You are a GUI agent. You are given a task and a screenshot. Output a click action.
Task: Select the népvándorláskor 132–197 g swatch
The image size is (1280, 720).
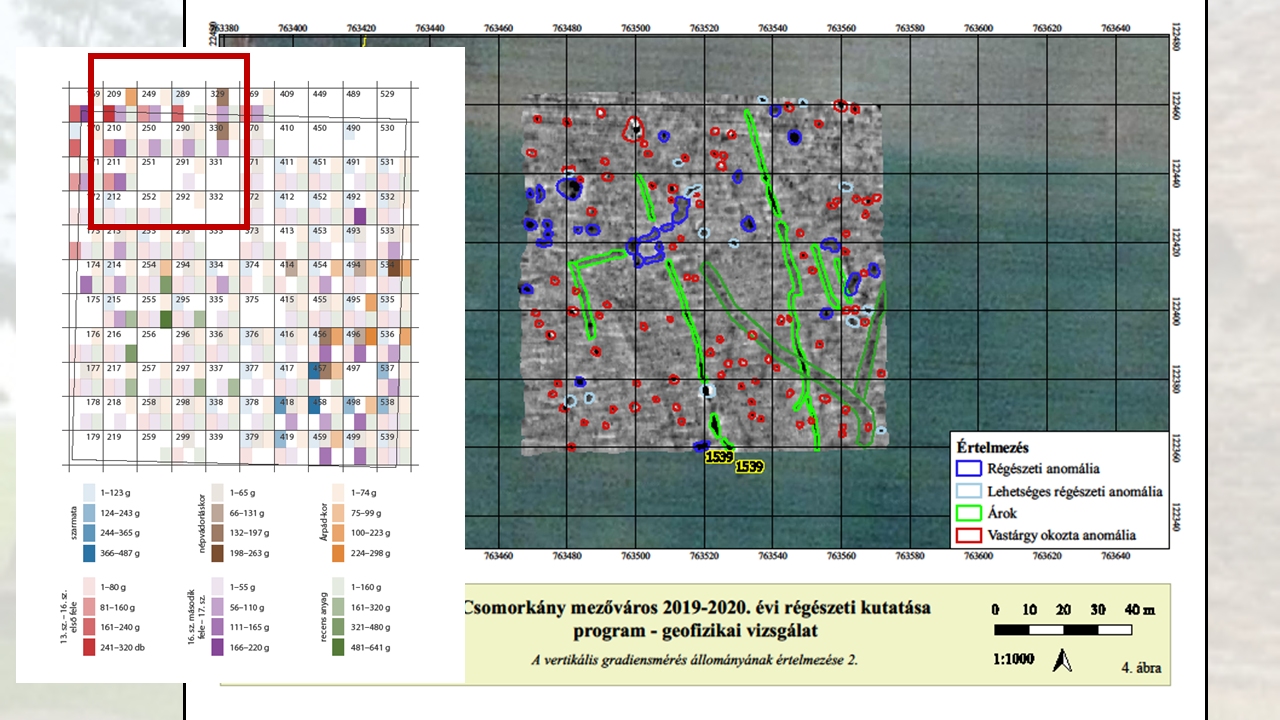(x=216, y=533)
